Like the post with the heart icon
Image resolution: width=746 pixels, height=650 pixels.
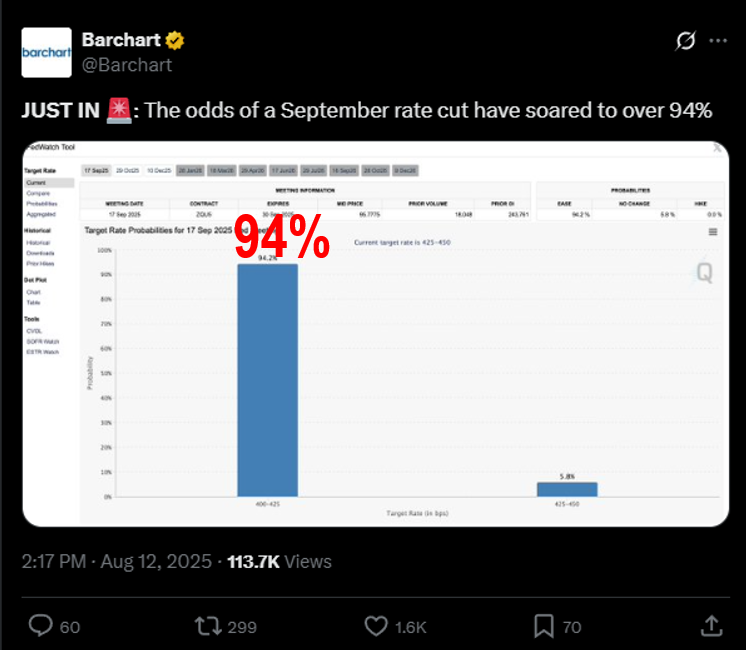[376, 626]
